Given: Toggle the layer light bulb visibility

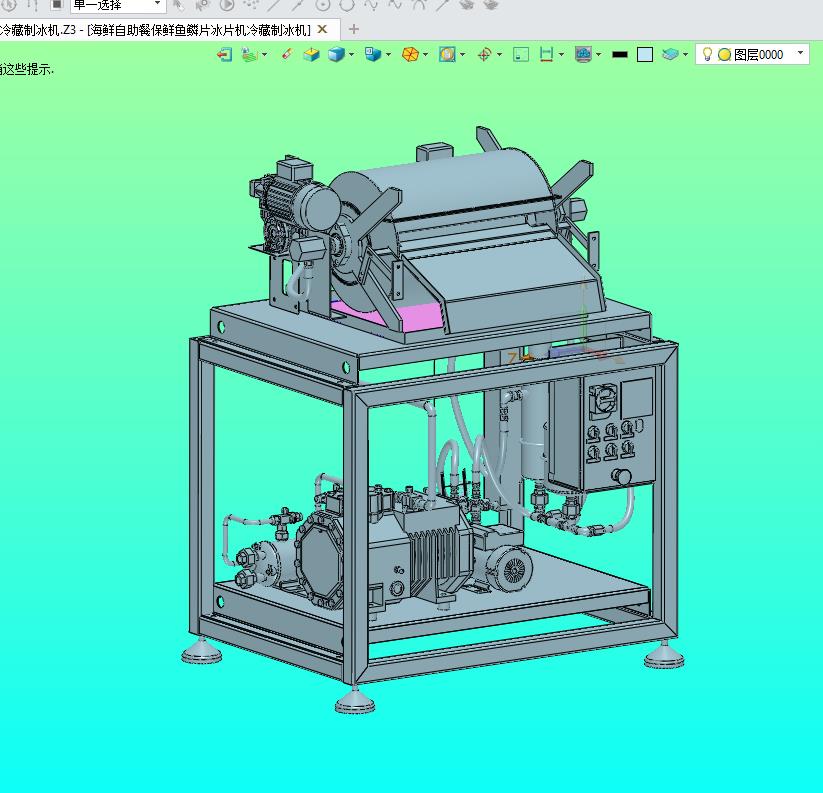Looking at the screenshot, I should click(x=707, y=54).
